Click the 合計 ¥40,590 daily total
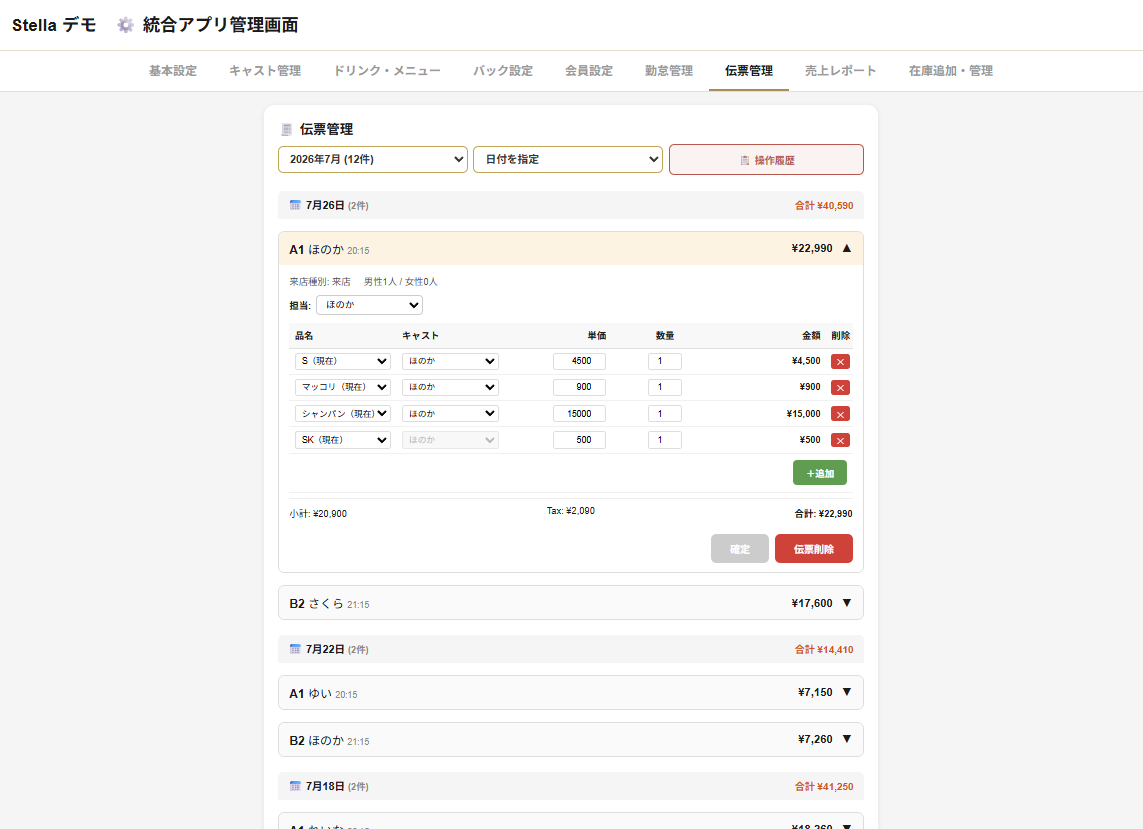This screenshot has width=1143, height=829. coord(824,206)
